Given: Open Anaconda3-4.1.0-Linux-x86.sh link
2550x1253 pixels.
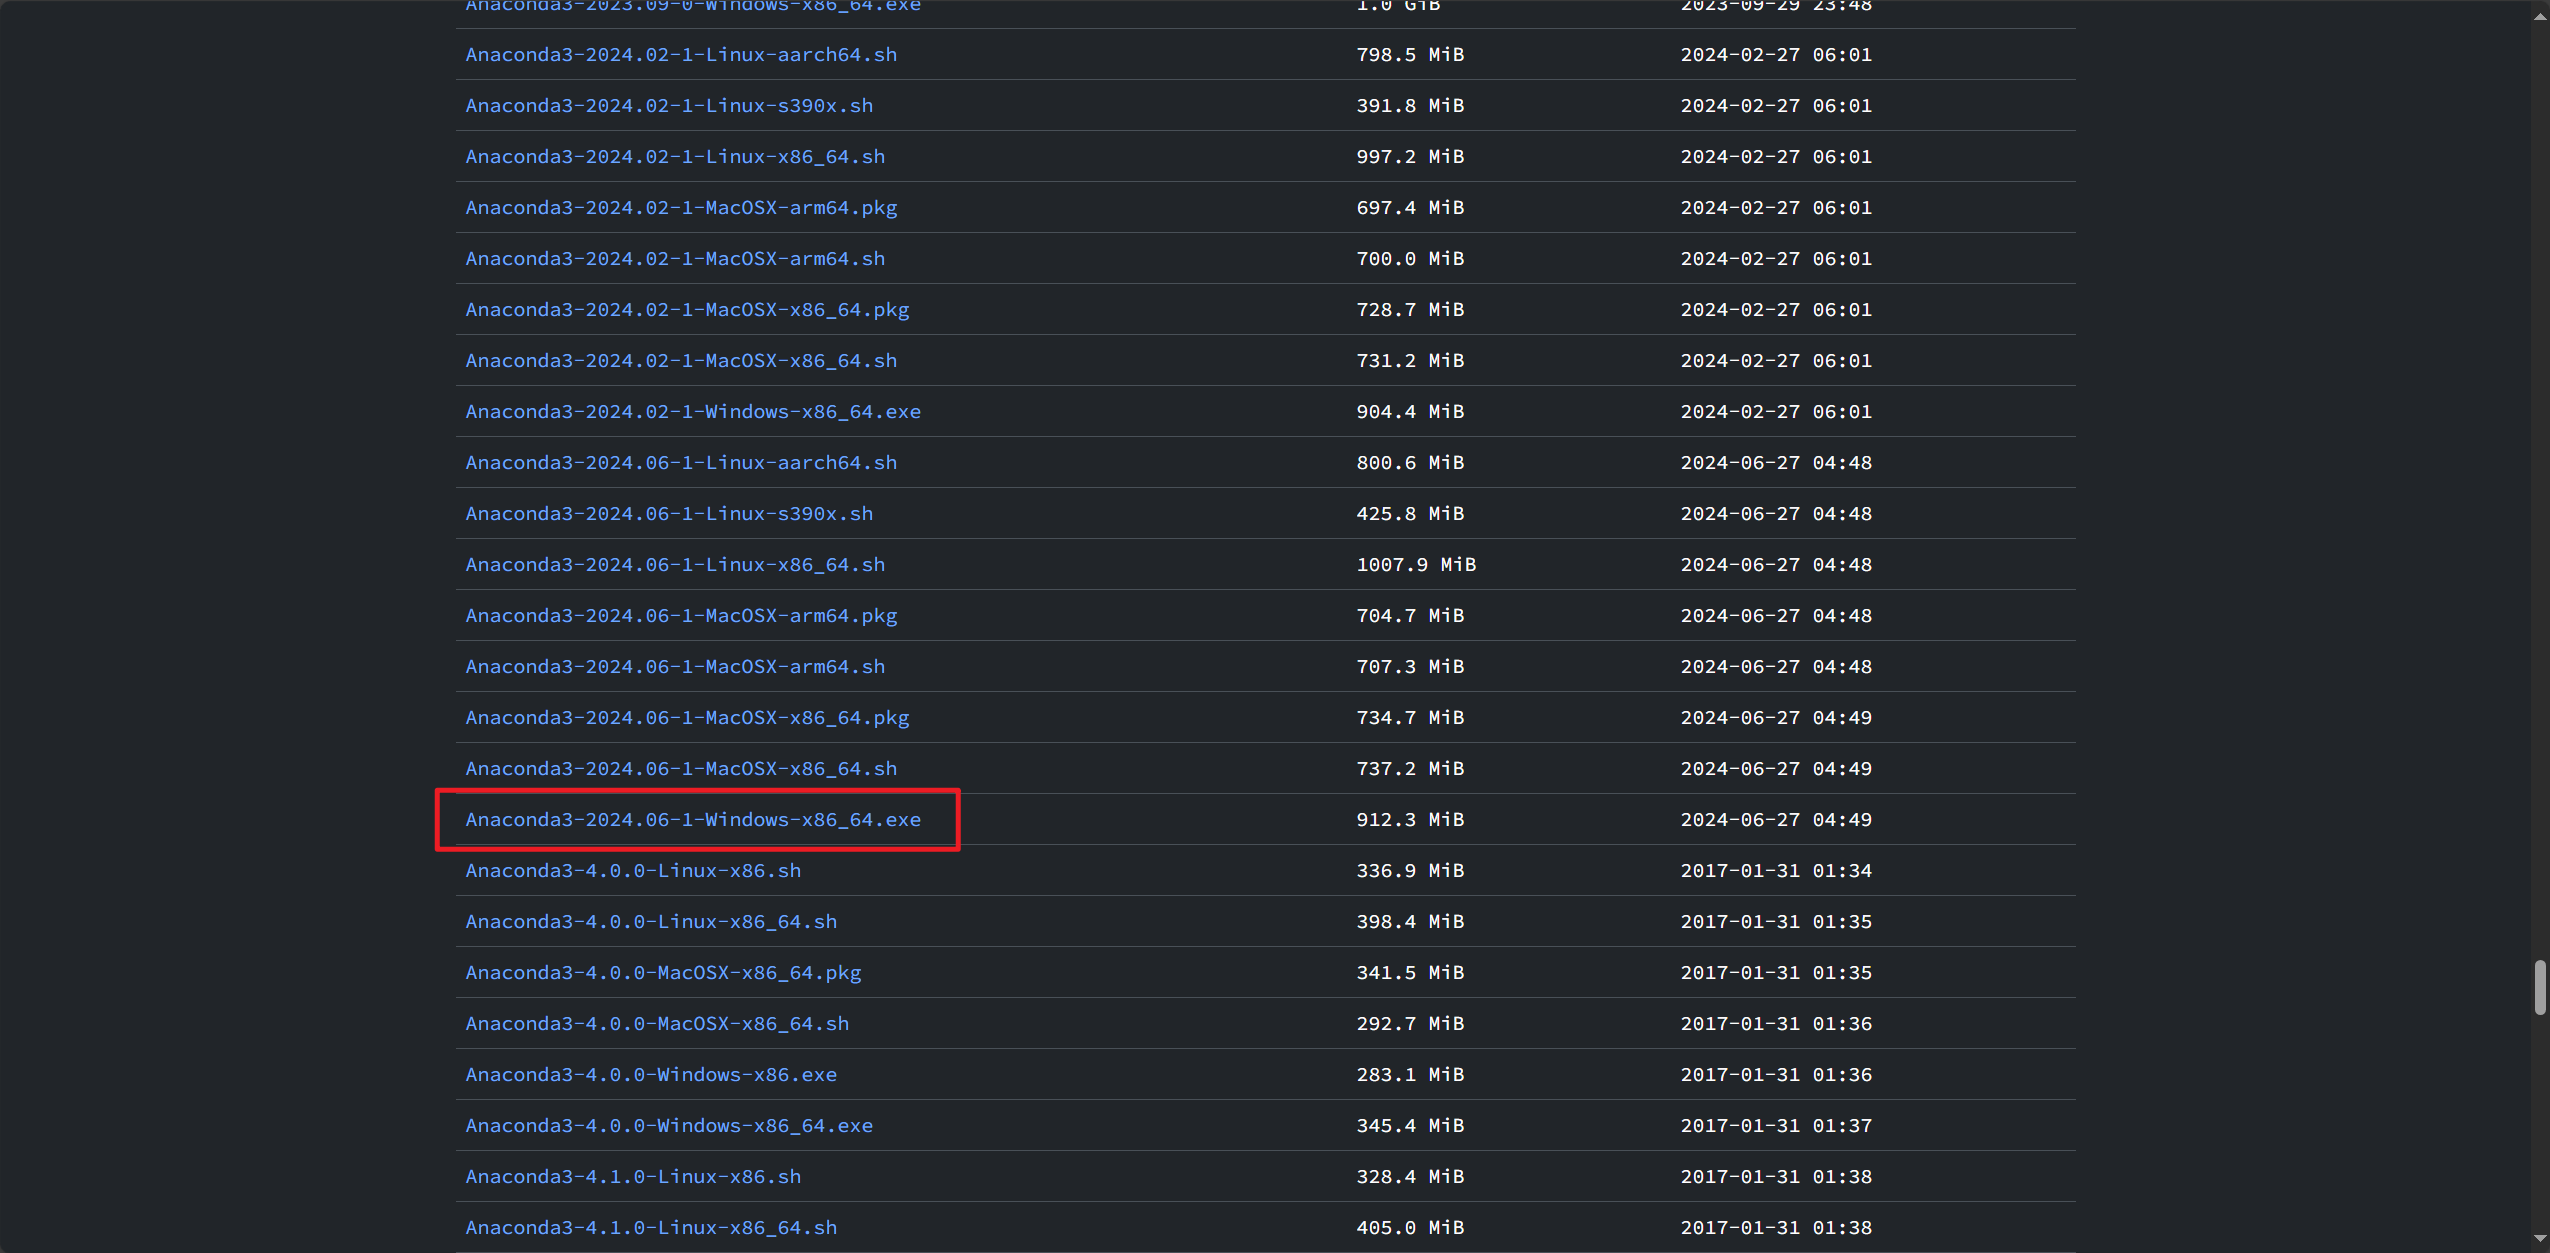Looking at the screenshot, I should (633, 1177).
